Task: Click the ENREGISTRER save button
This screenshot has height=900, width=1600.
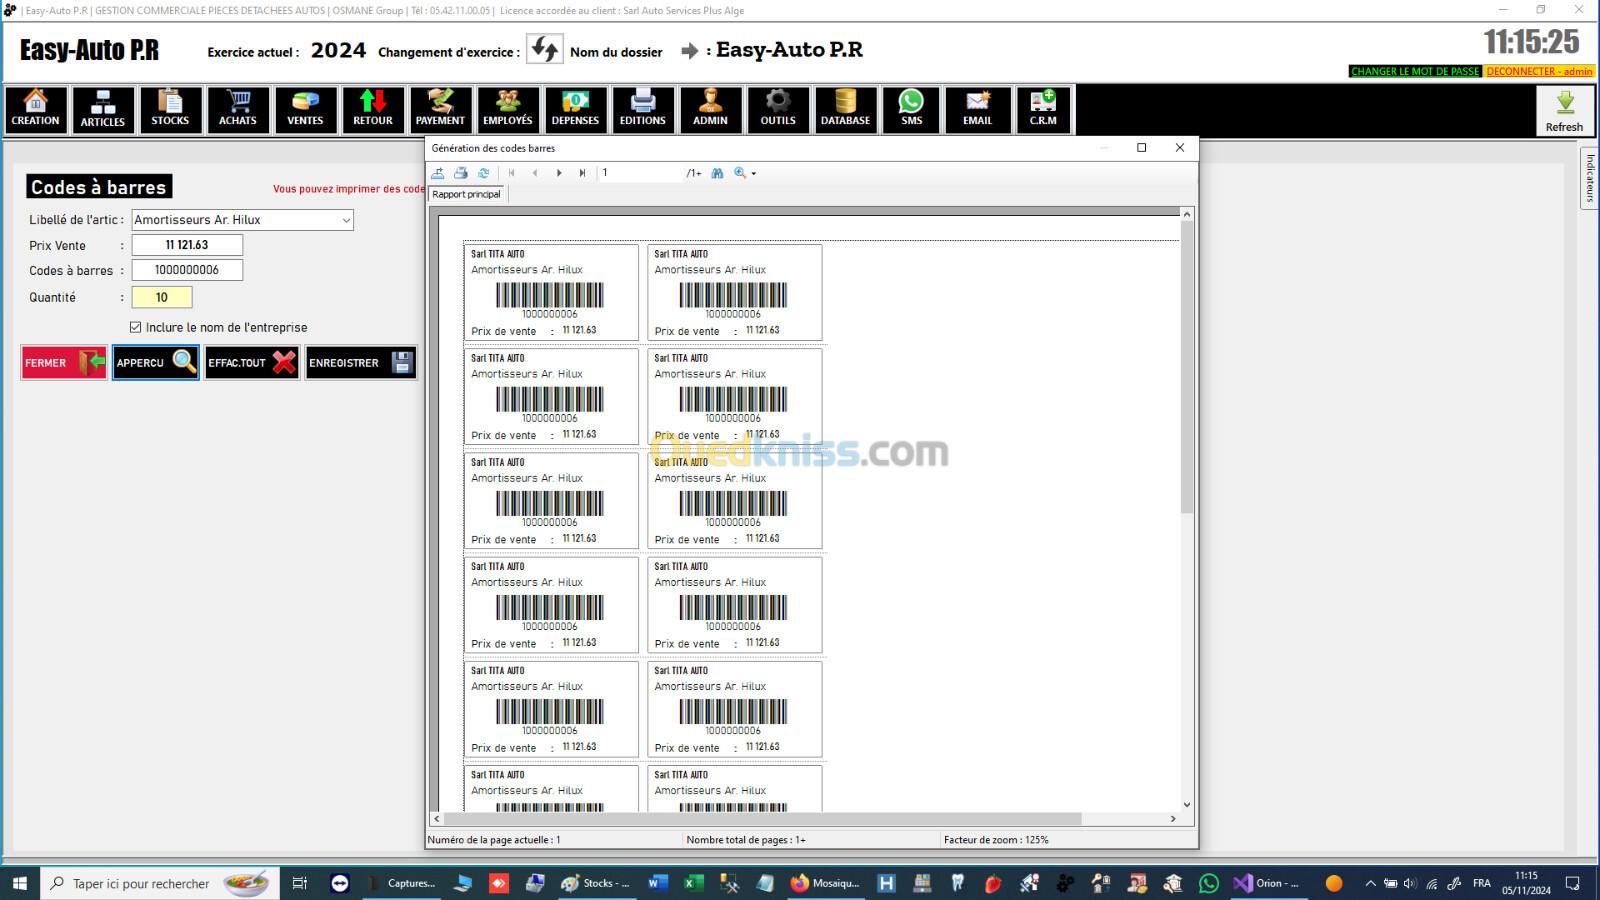Action: click(x=360, y=363)
